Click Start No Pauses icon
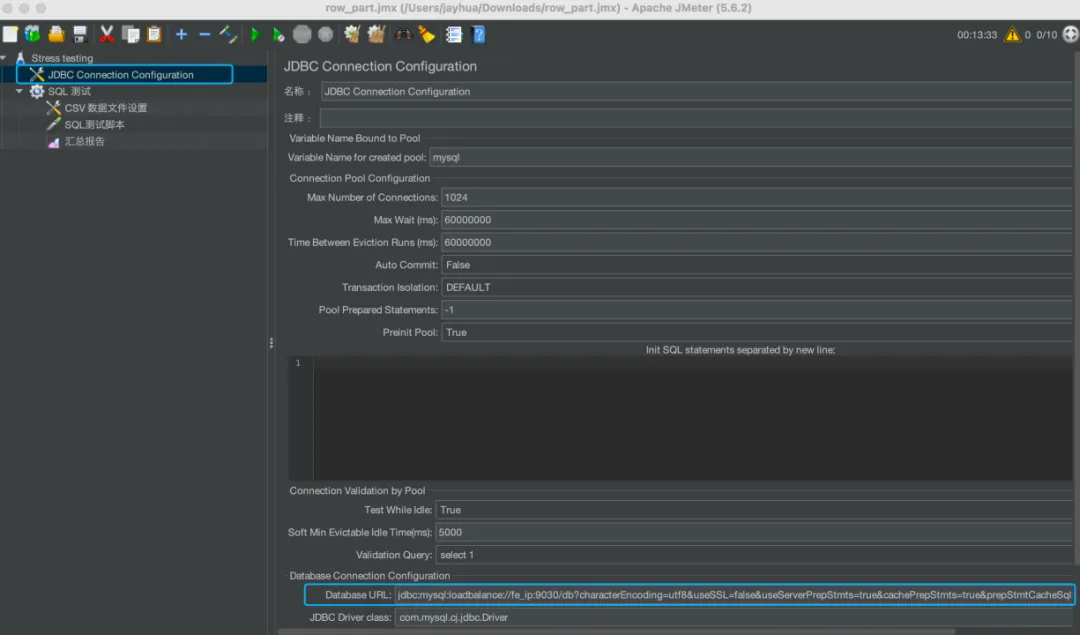The image size is (1080, 635). pyautogui.click(x=278, y=34)
